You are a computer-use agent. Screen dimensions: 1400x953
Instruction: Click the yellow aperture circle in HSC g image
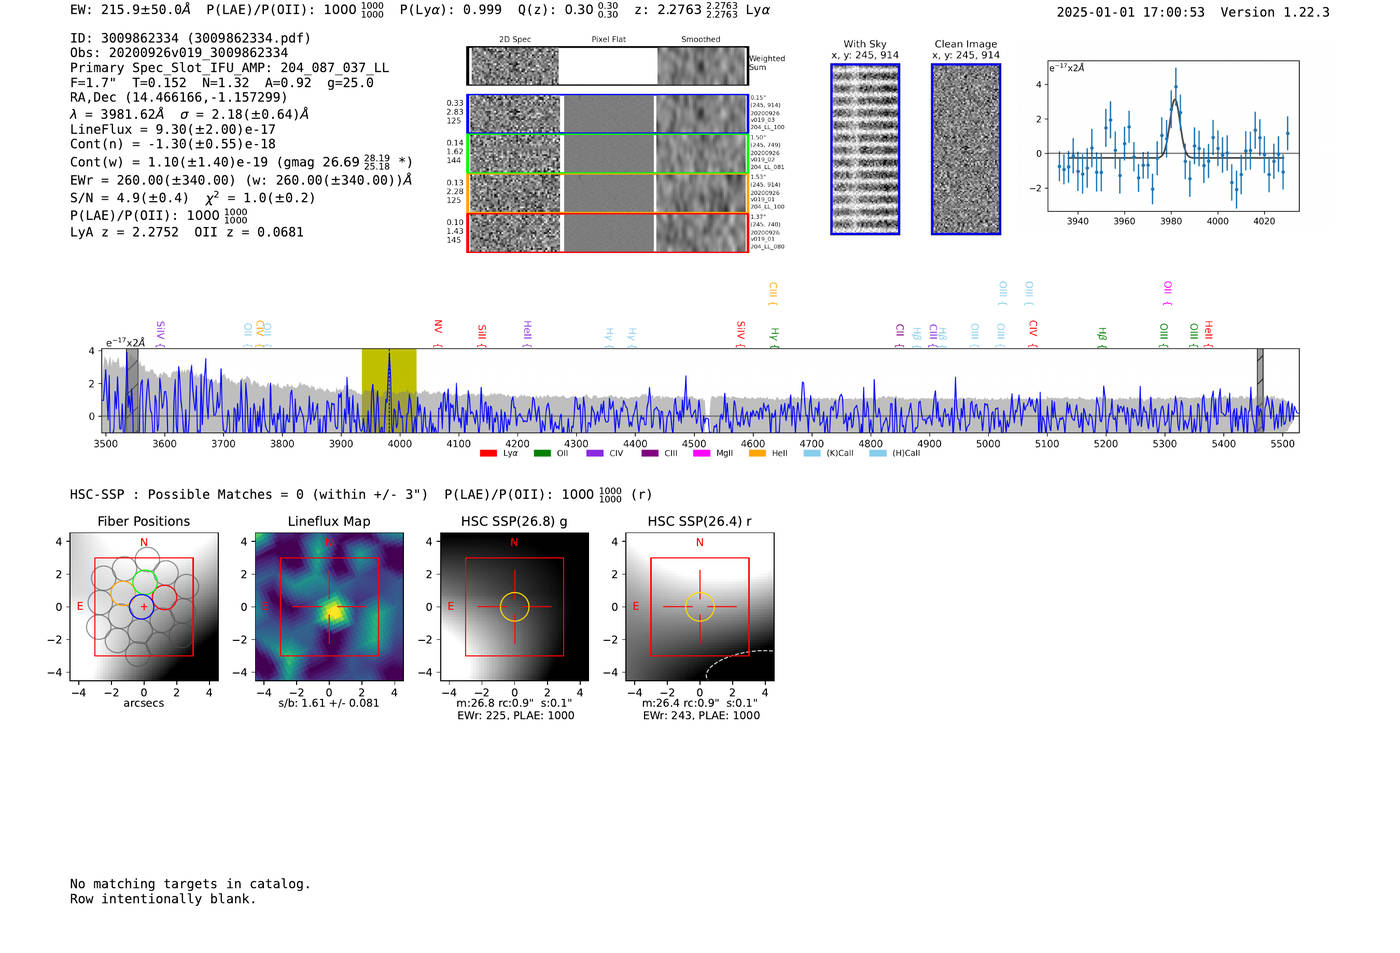[x=514, y=607]
